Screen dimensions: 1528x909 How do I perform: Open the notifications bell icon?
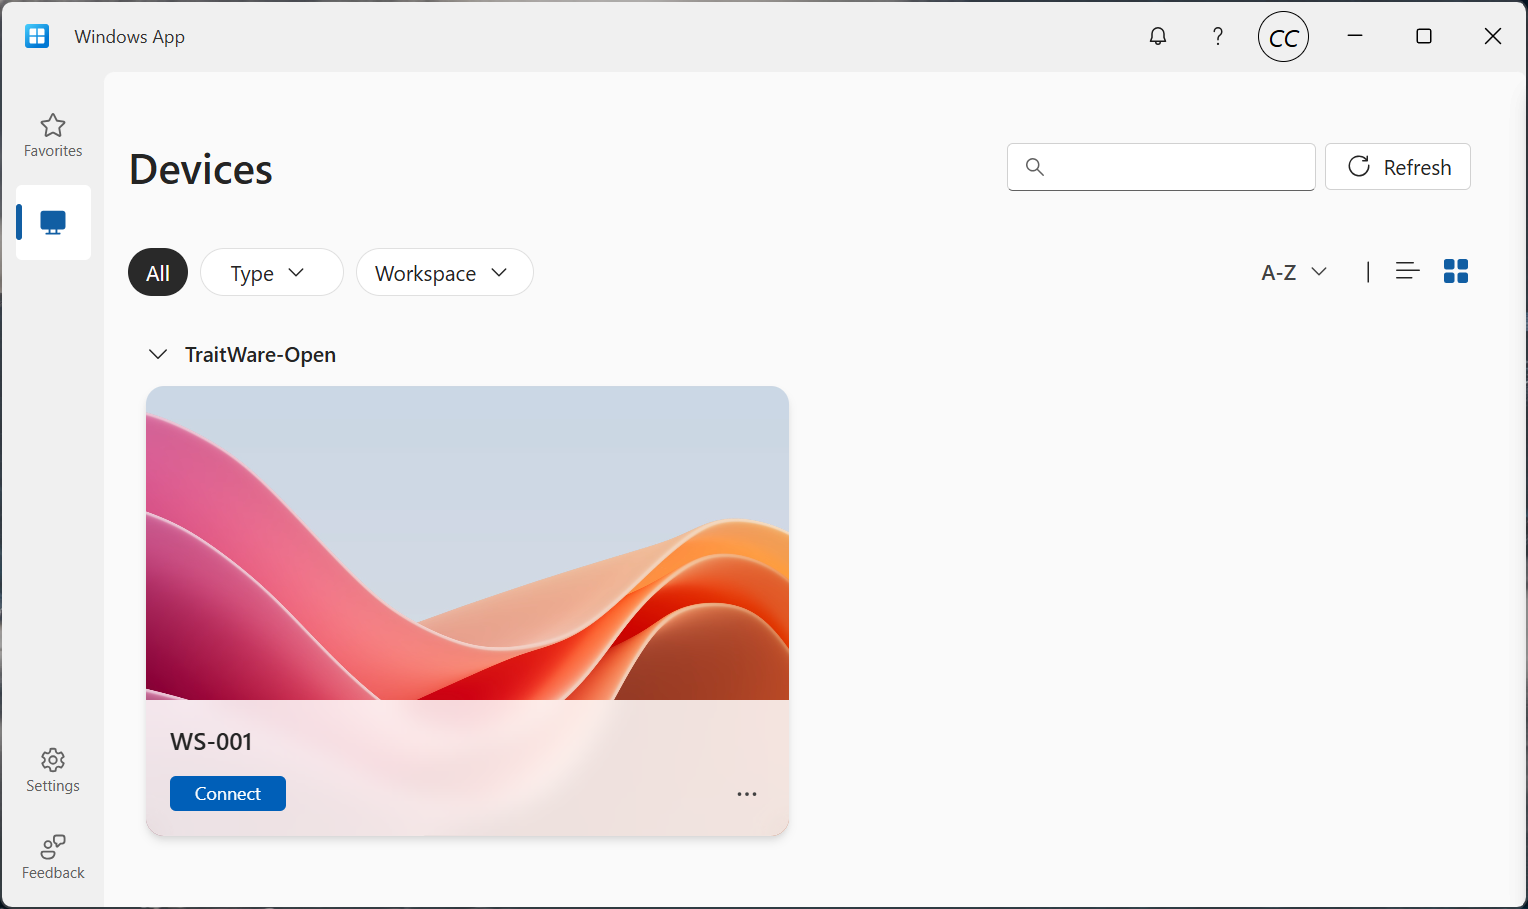coord(1158,36)
